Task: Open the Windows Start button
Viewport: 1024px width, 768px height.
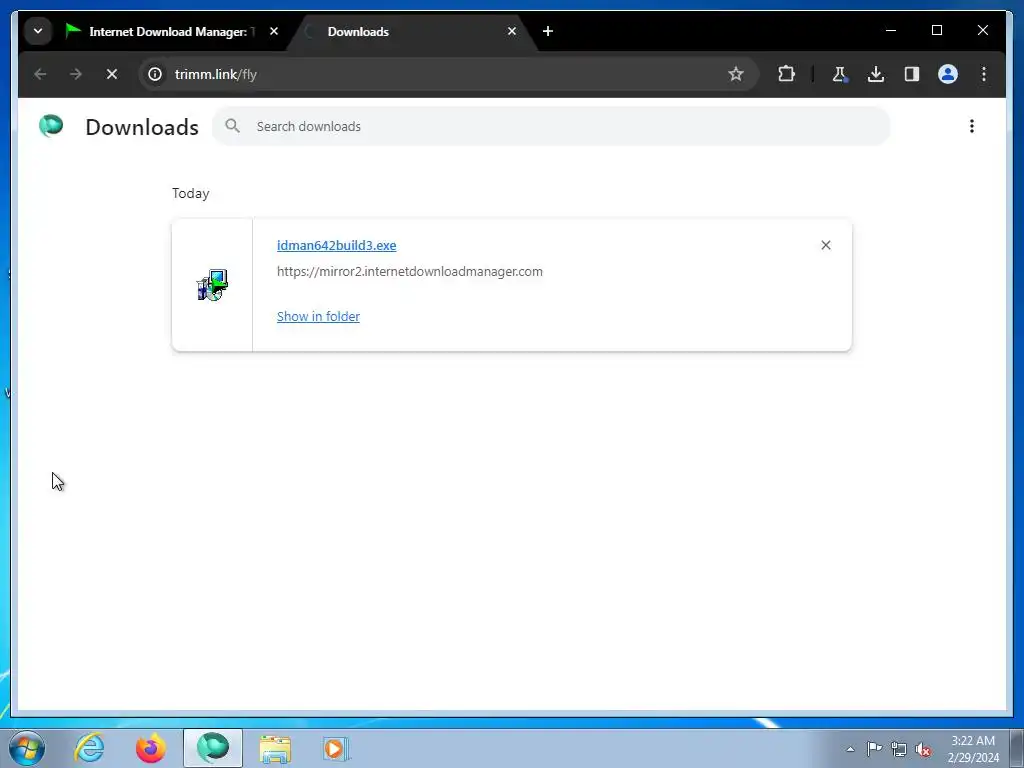Action: (x=27, y=748)
